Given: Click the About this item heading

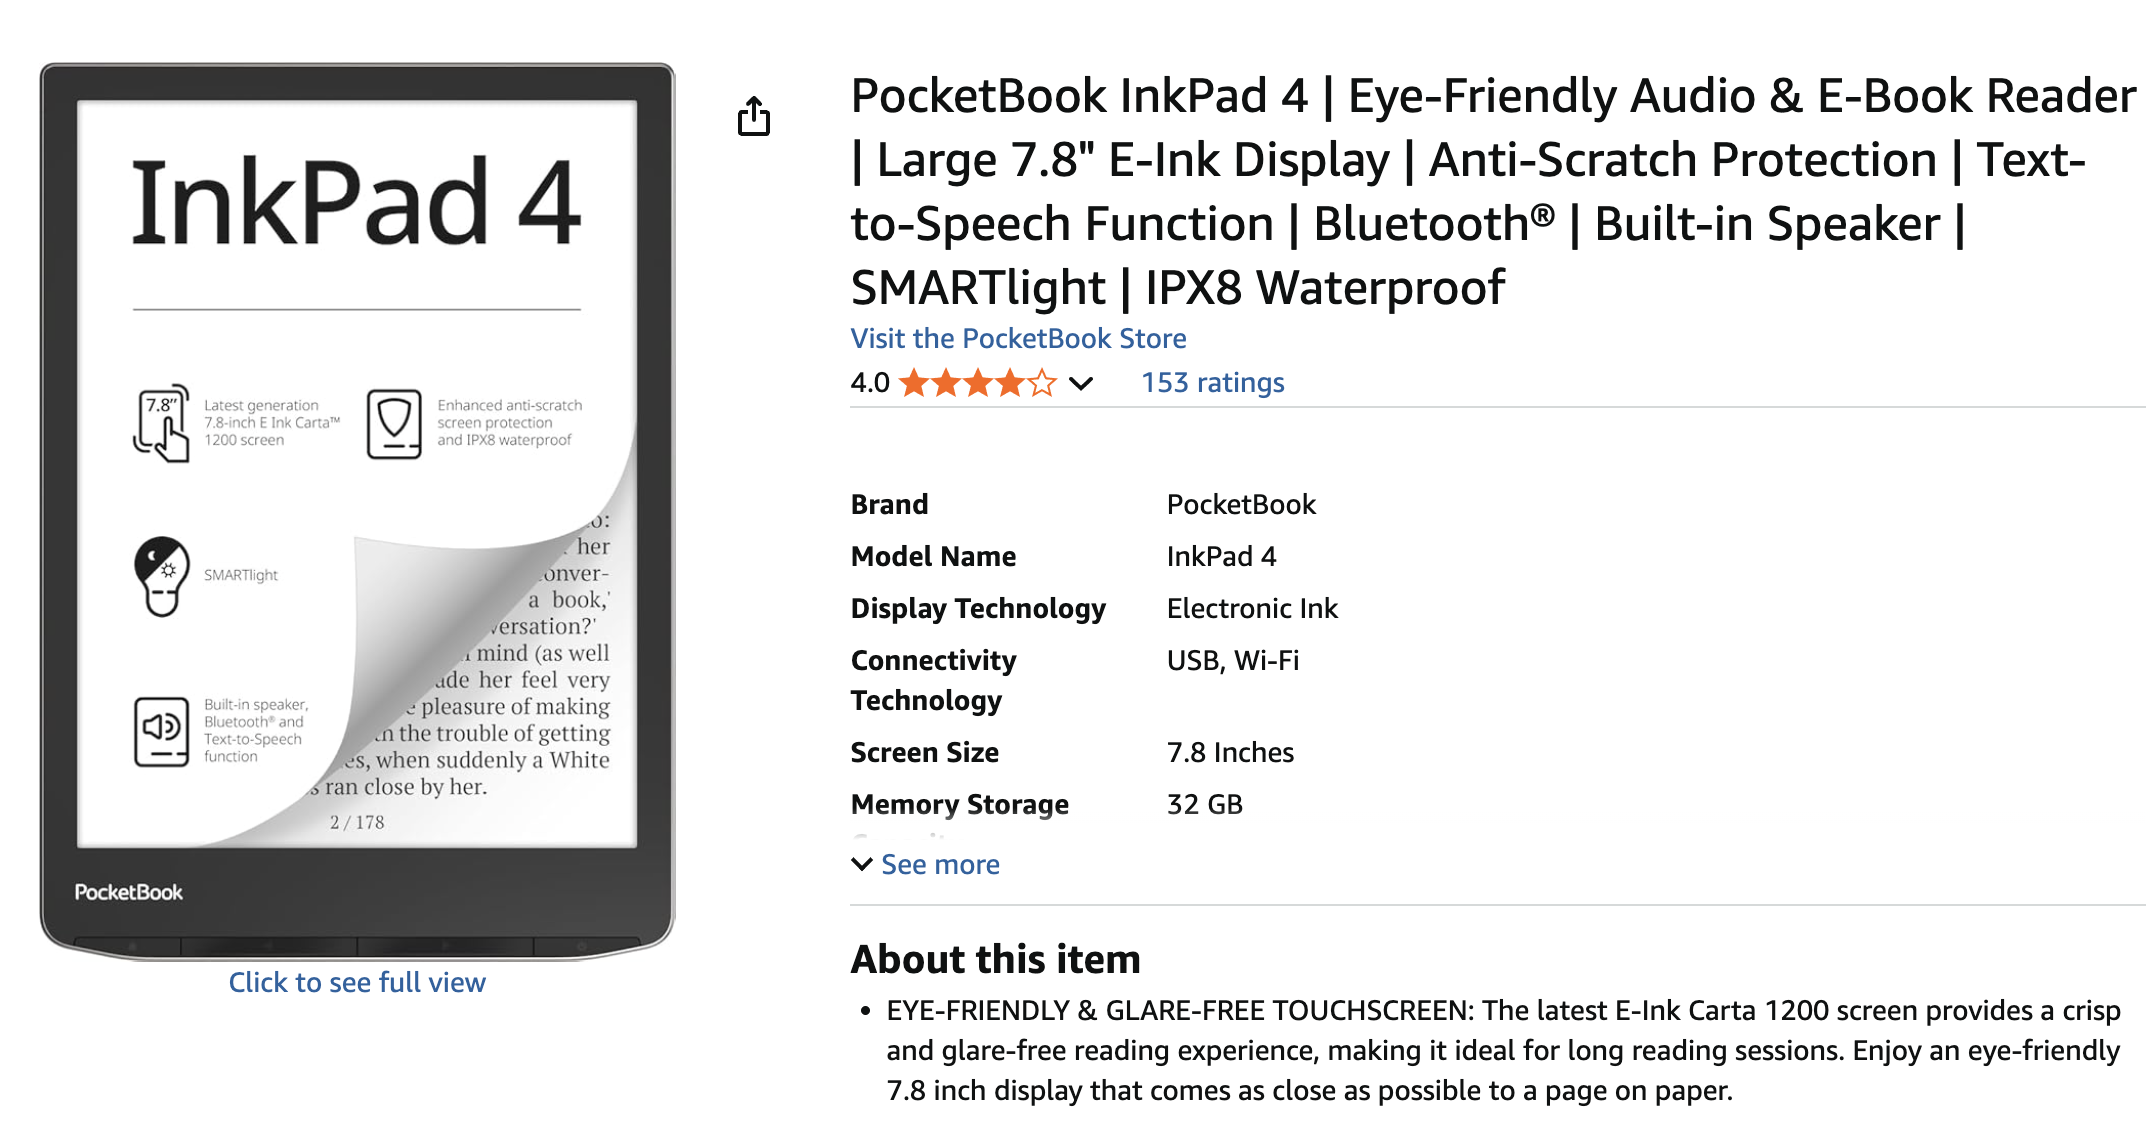Looking at the screenshot, I should (995, 959).
